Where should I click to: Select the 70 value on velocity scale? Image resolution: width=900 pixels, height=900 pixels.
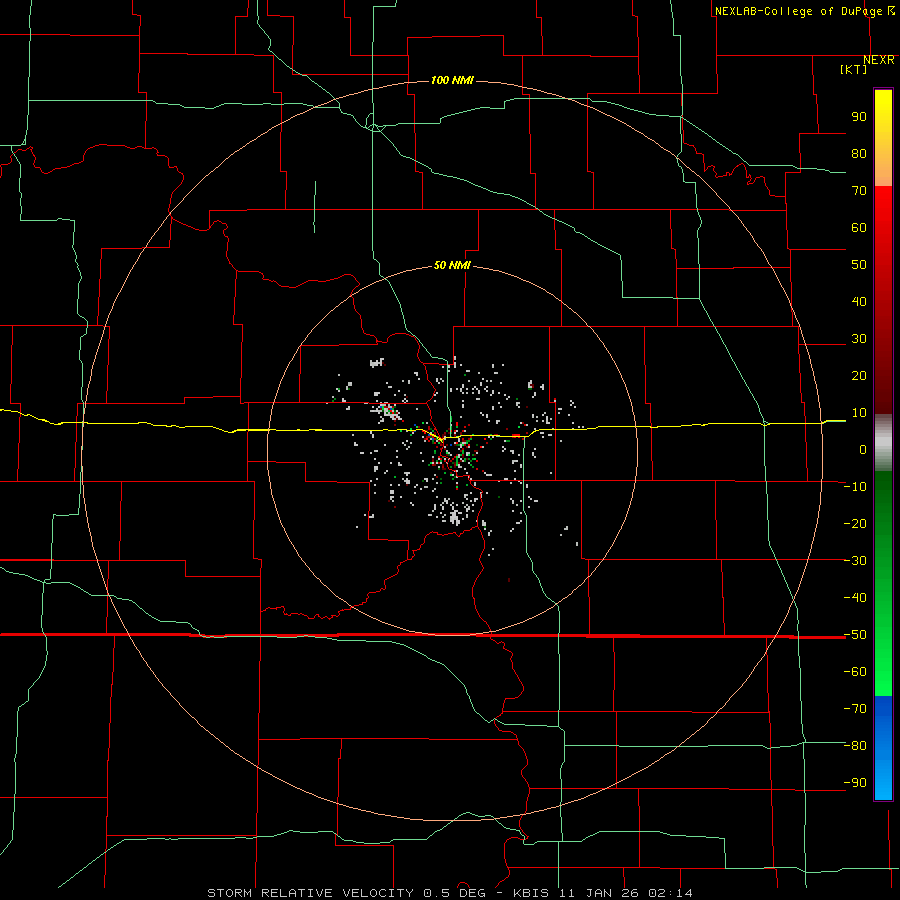tap(859, 191)
